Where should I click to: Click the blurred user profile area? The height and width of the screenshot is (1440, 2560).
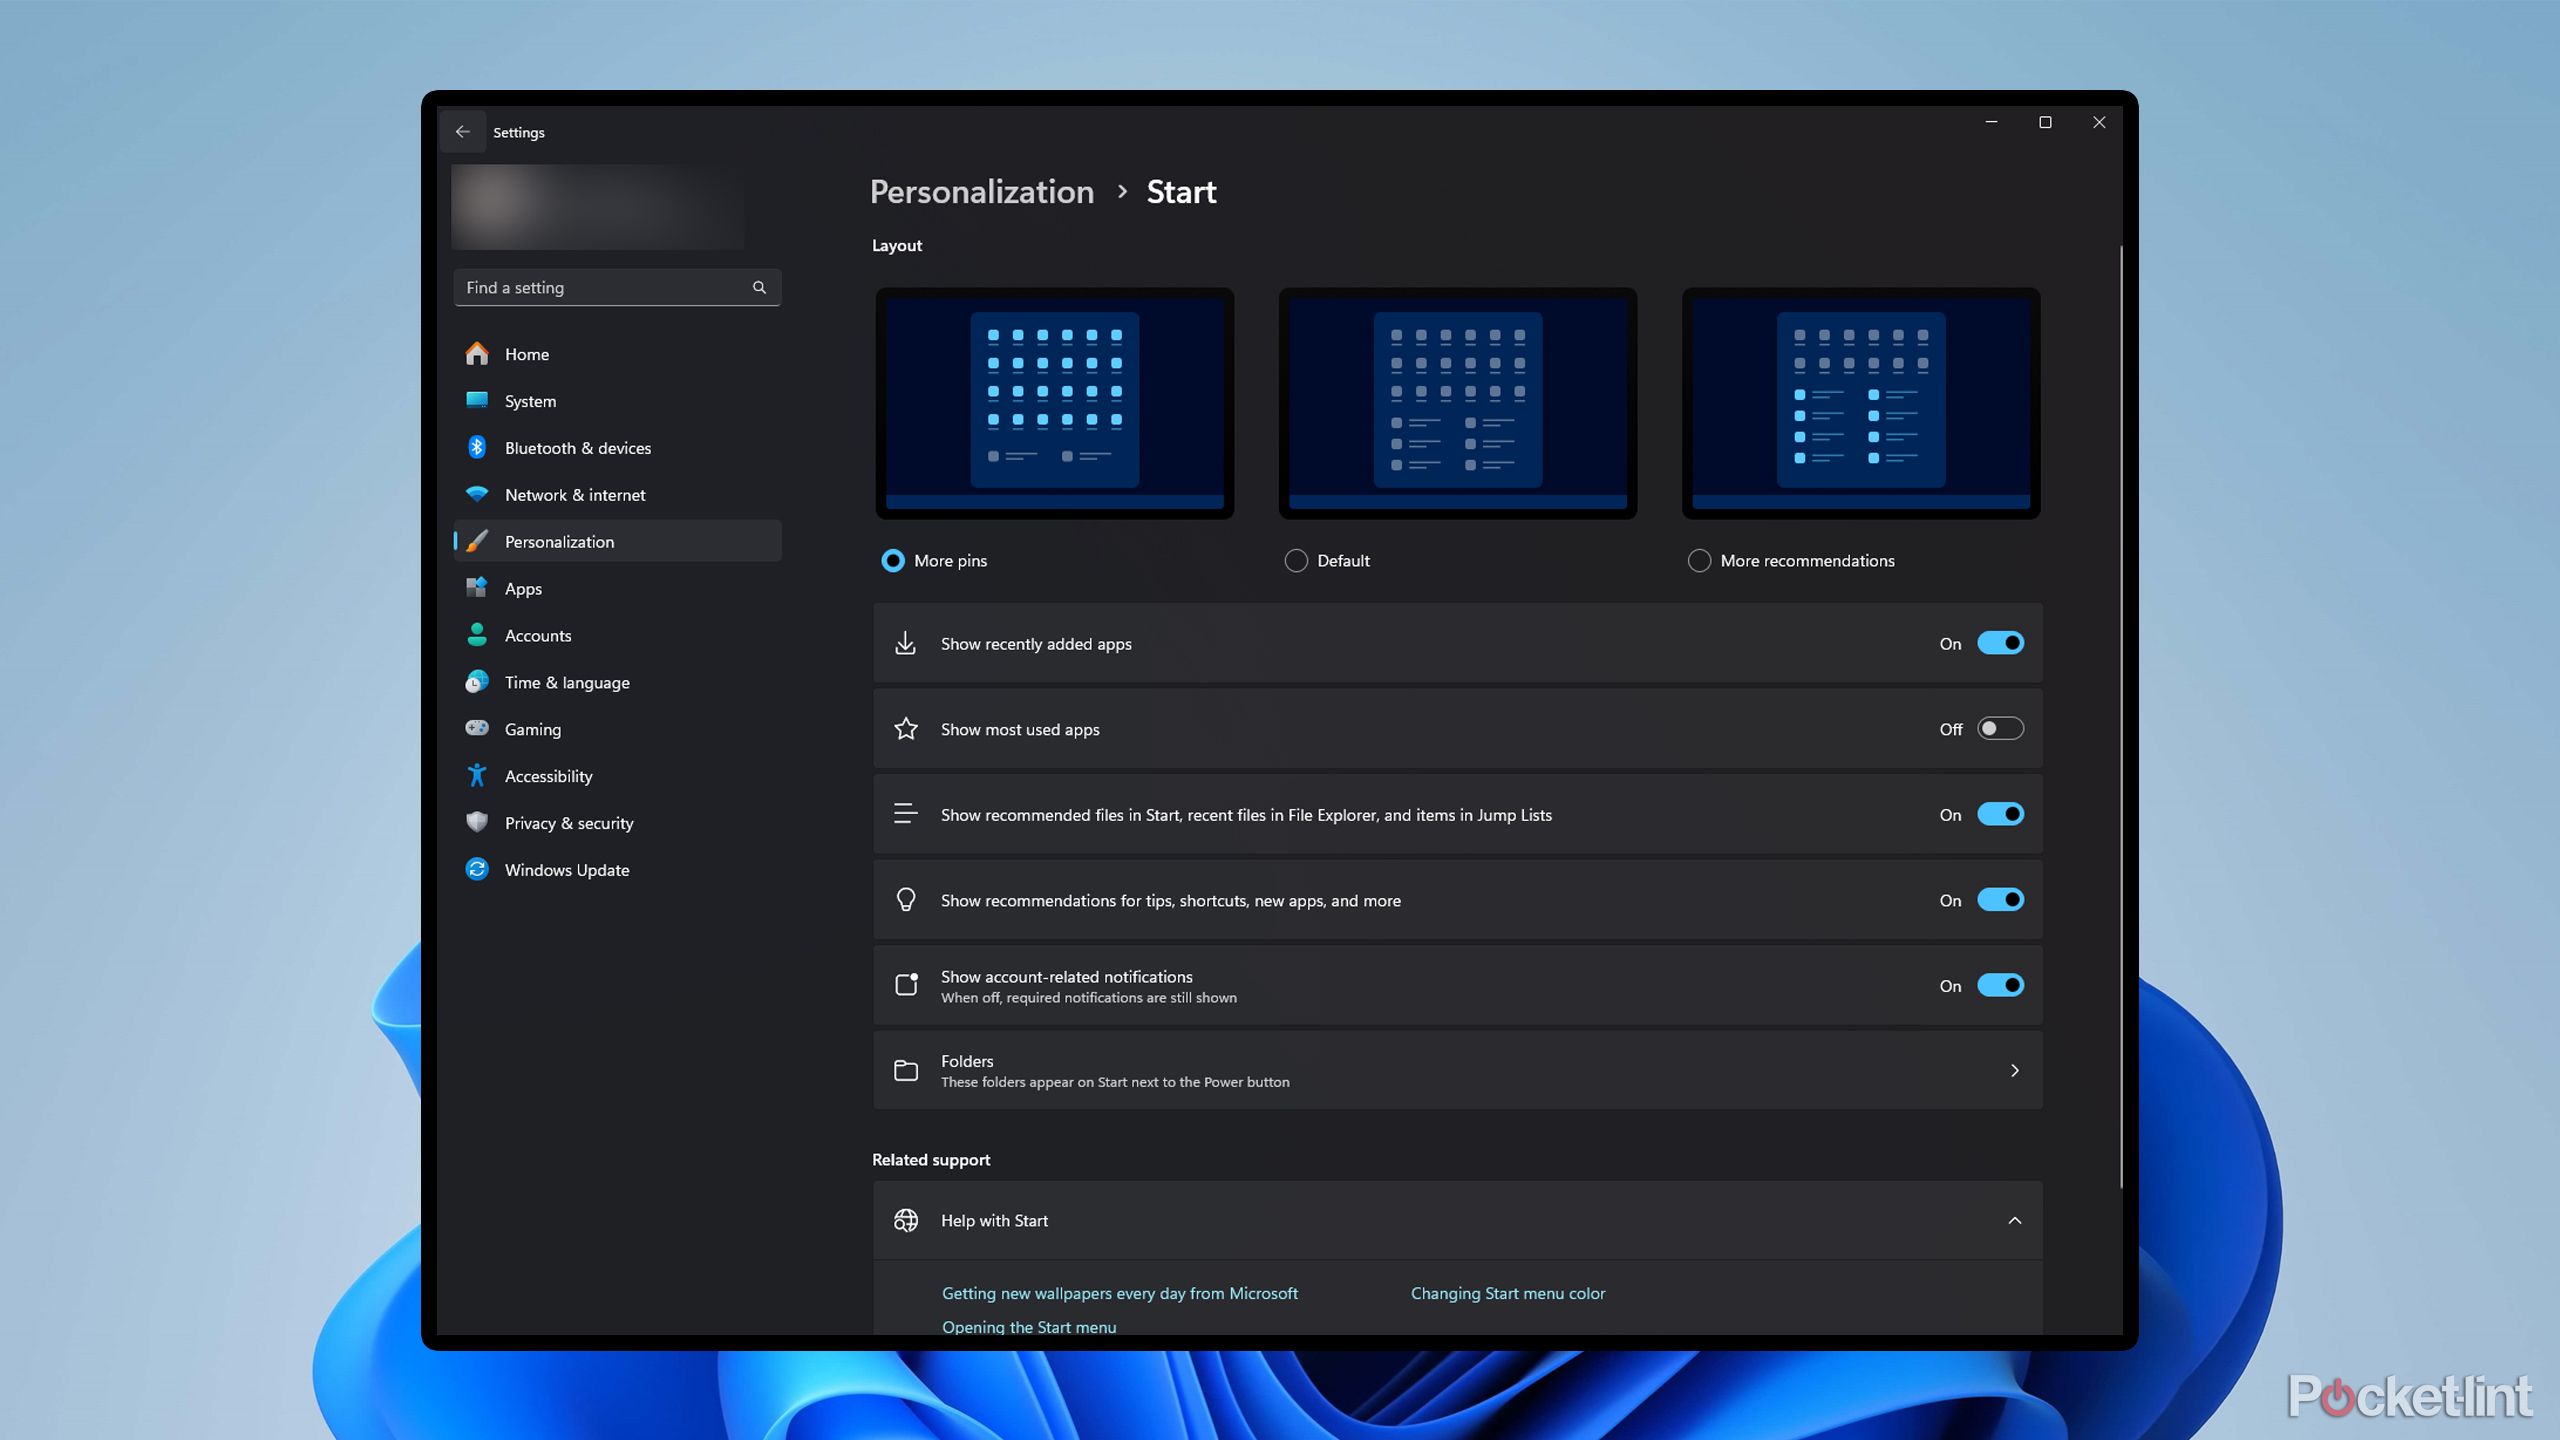597,207
